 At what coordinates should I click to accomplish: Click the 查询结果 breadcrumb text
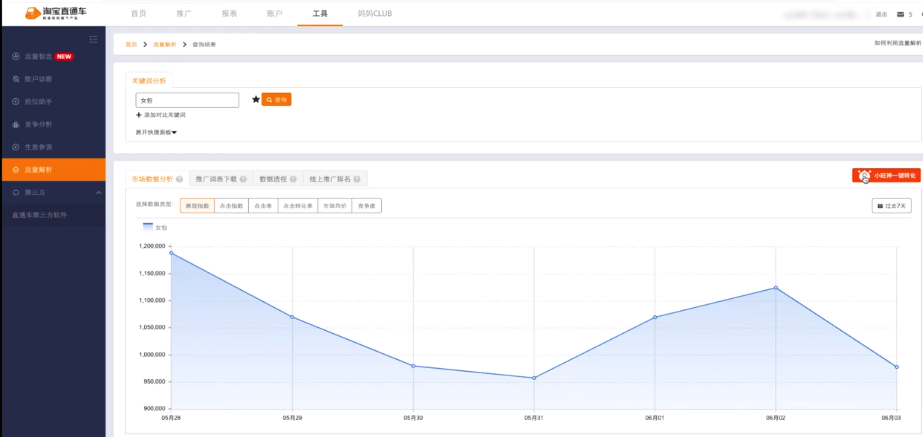204,45
